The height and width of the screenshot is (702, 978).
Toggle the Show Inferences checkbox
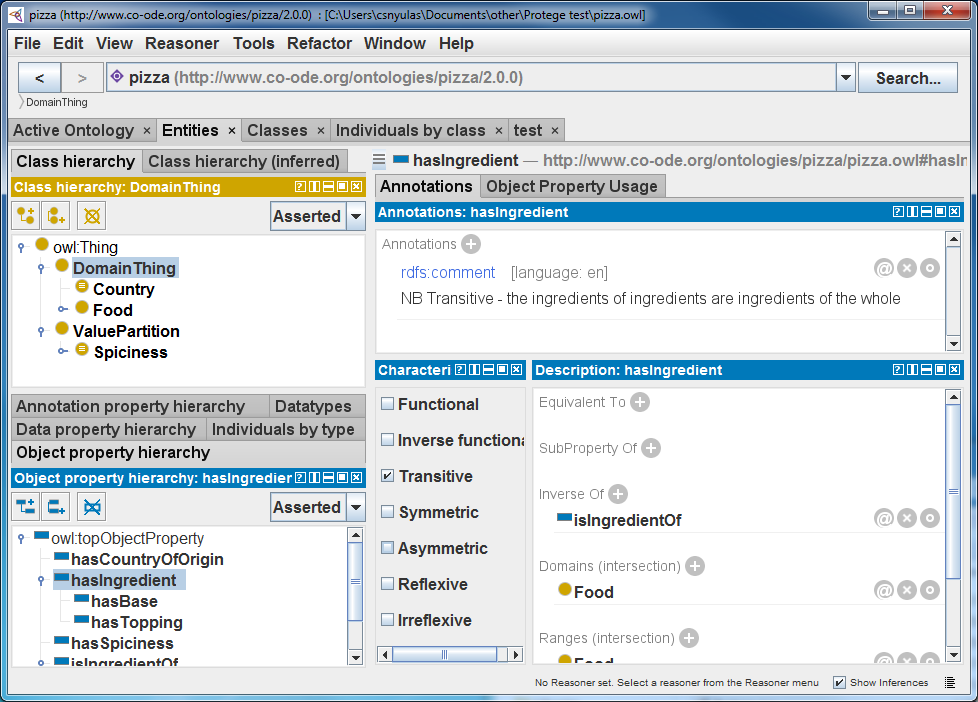tap(838, 682)
